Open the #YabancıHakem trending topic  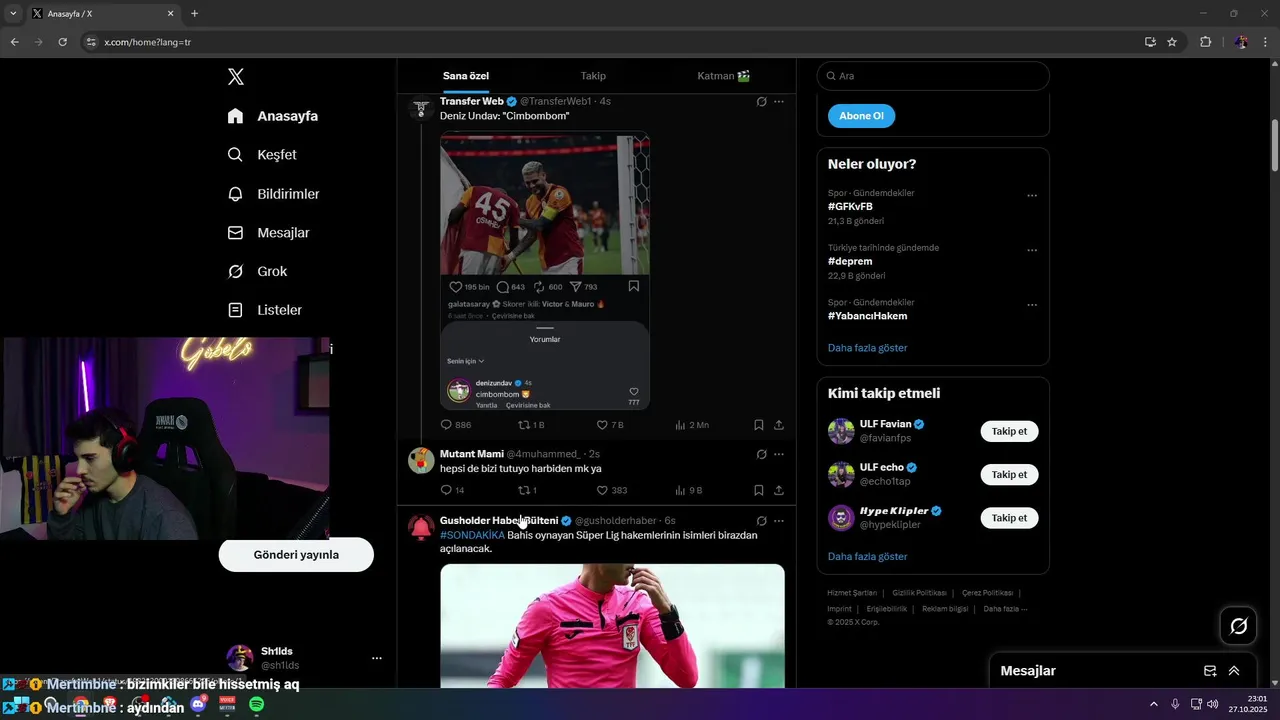[x=867, y=316]
